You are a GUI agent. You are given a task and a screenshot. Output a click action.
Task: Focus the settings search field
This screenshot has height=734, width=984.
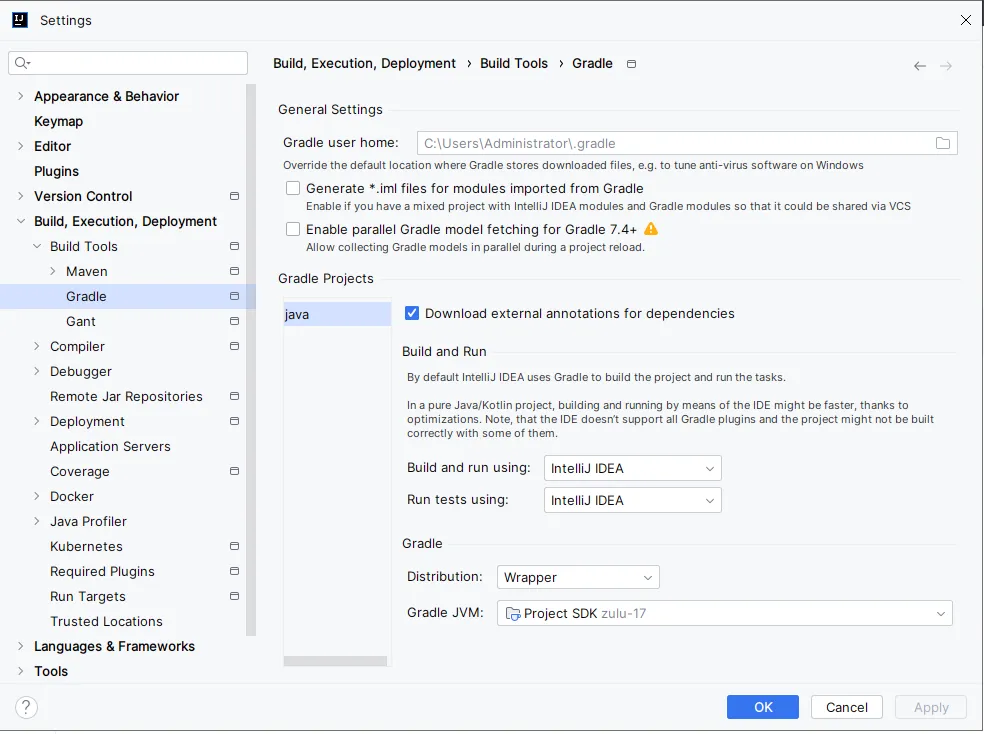click(128, 63)
